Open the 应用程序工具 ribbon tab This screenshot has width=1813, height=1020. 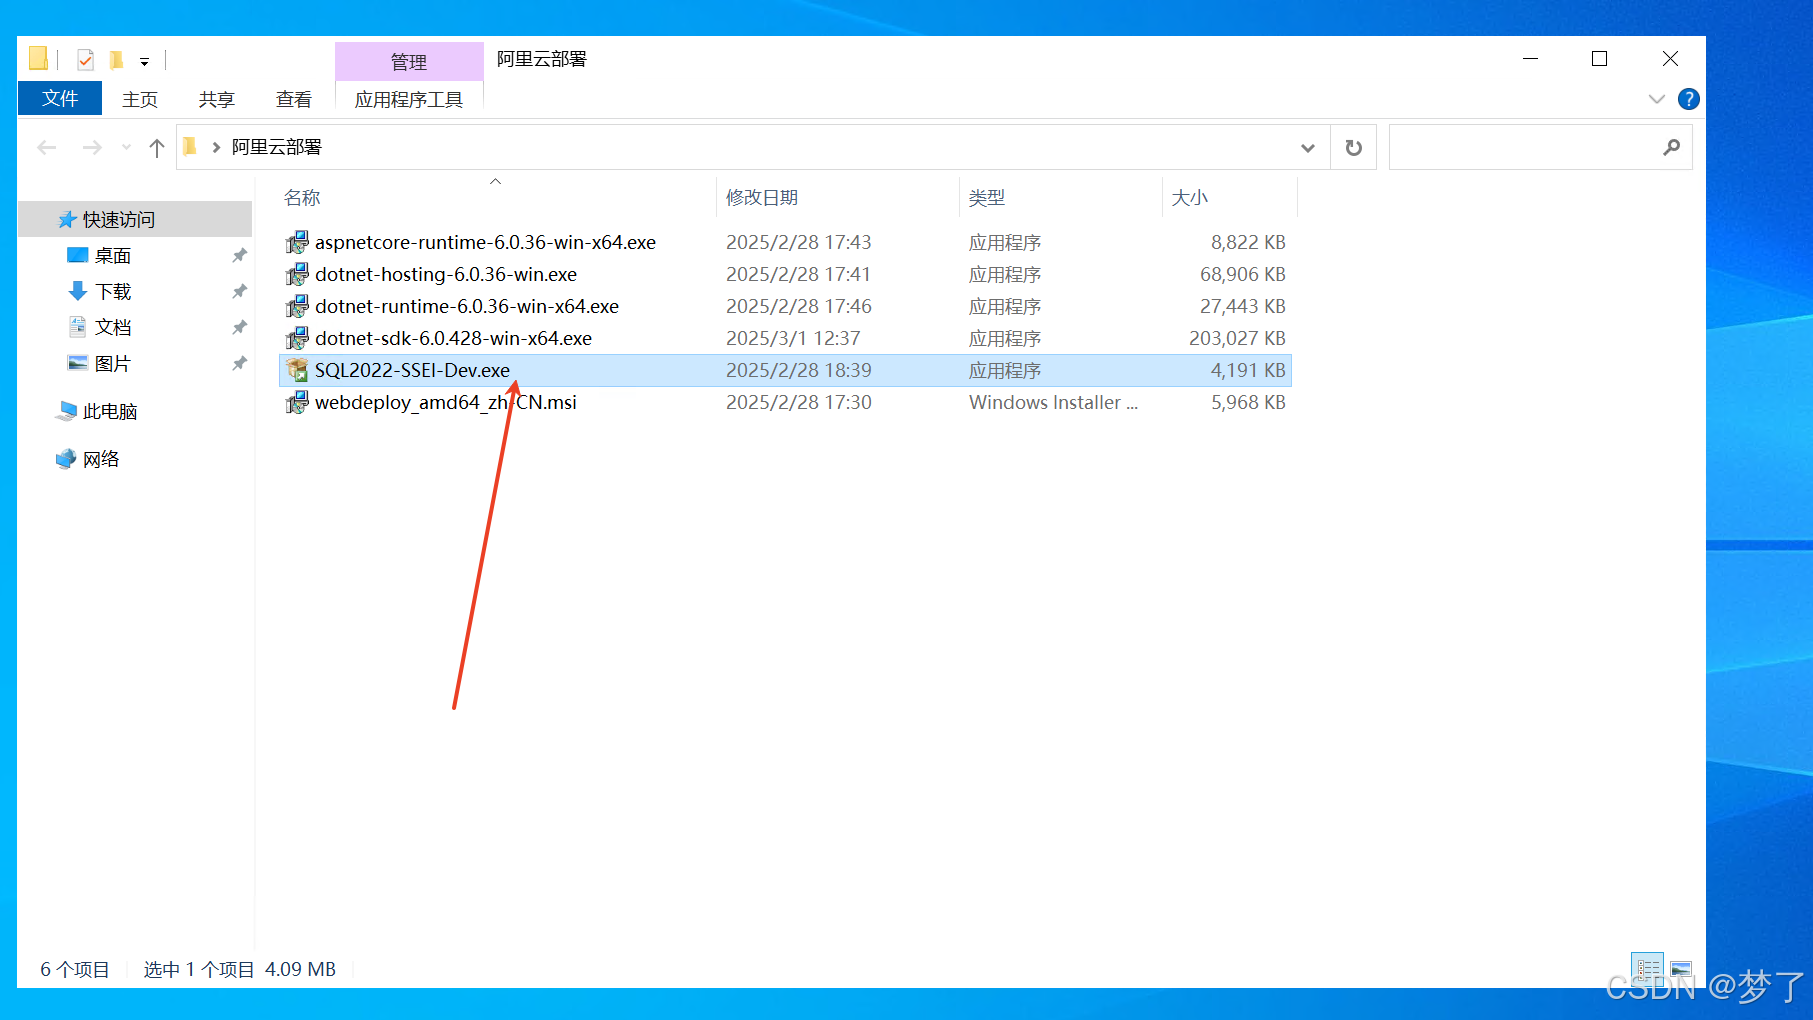[x=409, y=99]
